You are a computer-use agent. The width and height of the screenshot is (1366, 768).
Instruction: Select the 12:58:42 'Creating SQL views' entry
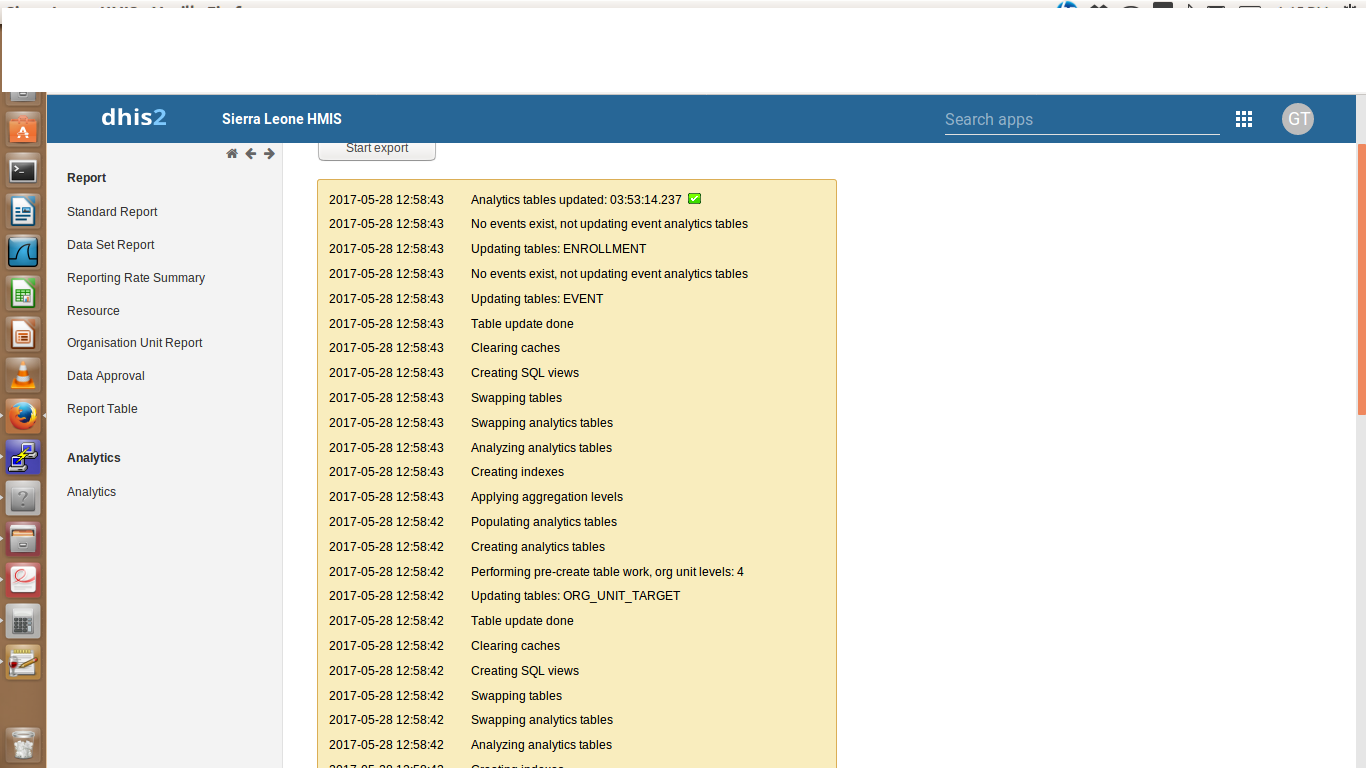[525, 671]
